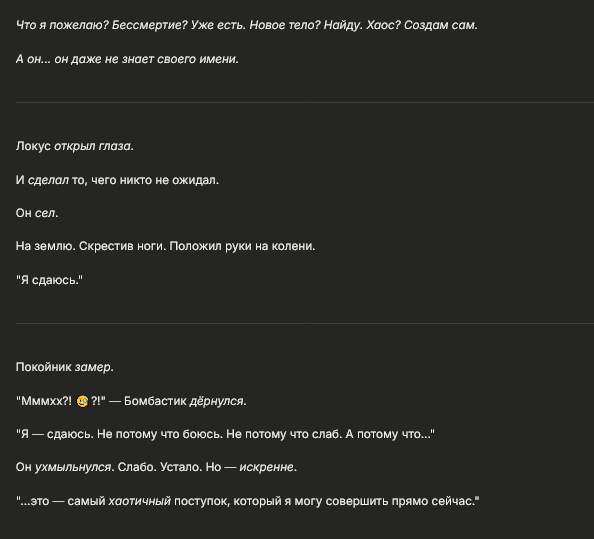This screenshot has height=539, width=594.
Task: Click the word 'Бомбастик'
Action: pos(155,401)
